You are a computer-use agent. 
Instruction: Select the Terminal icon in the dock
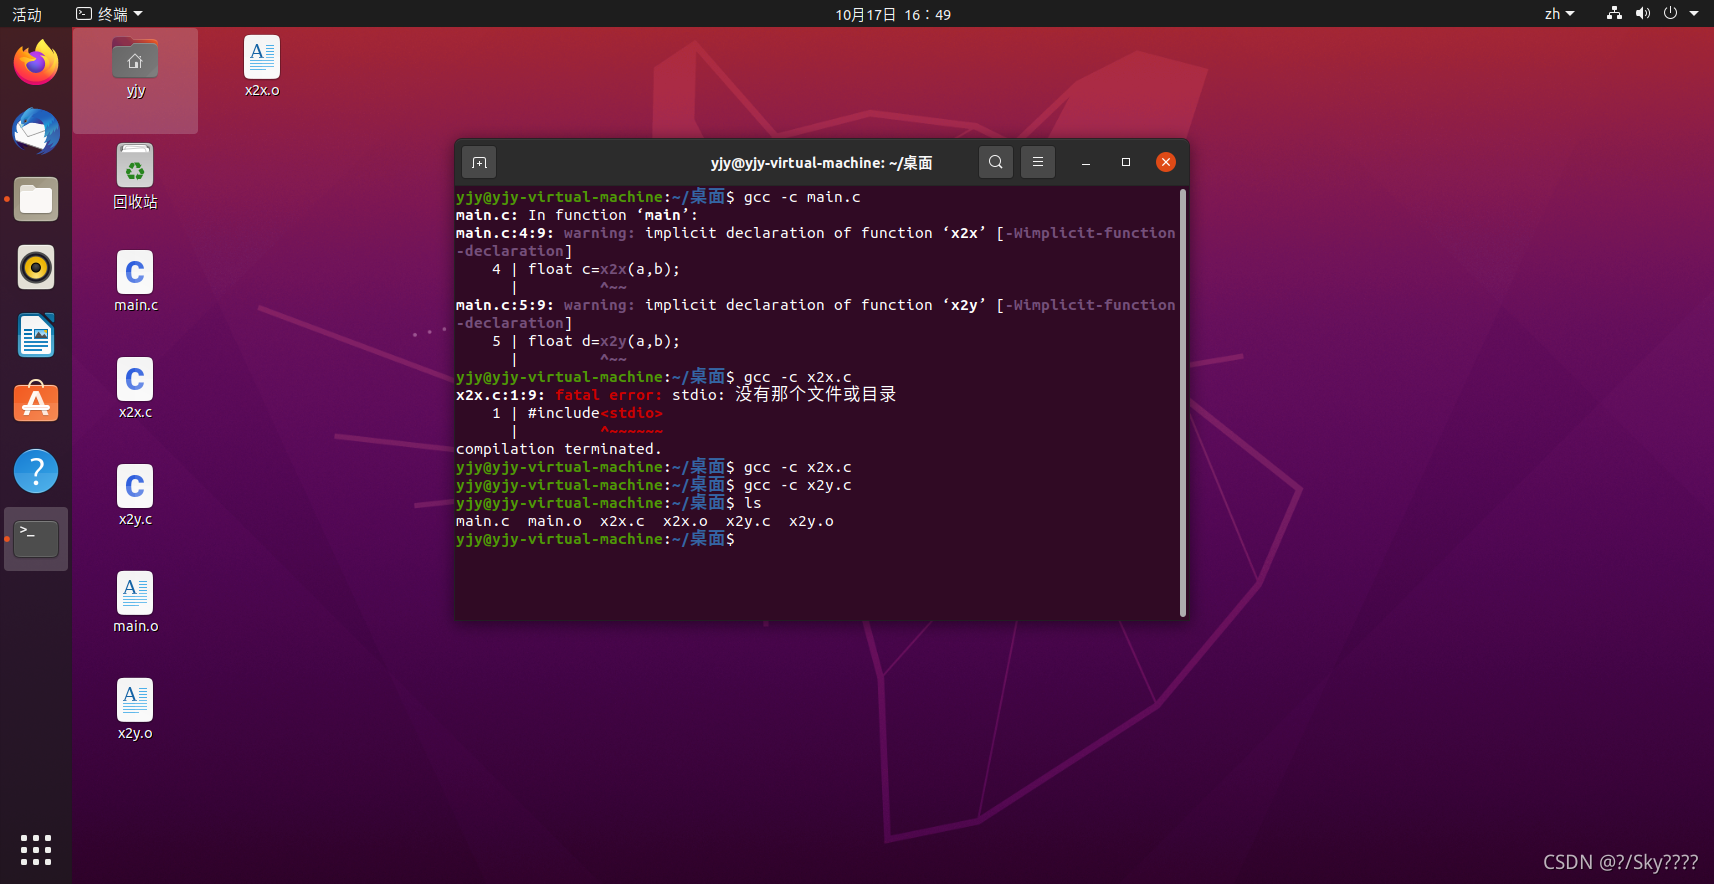point(36,539)
